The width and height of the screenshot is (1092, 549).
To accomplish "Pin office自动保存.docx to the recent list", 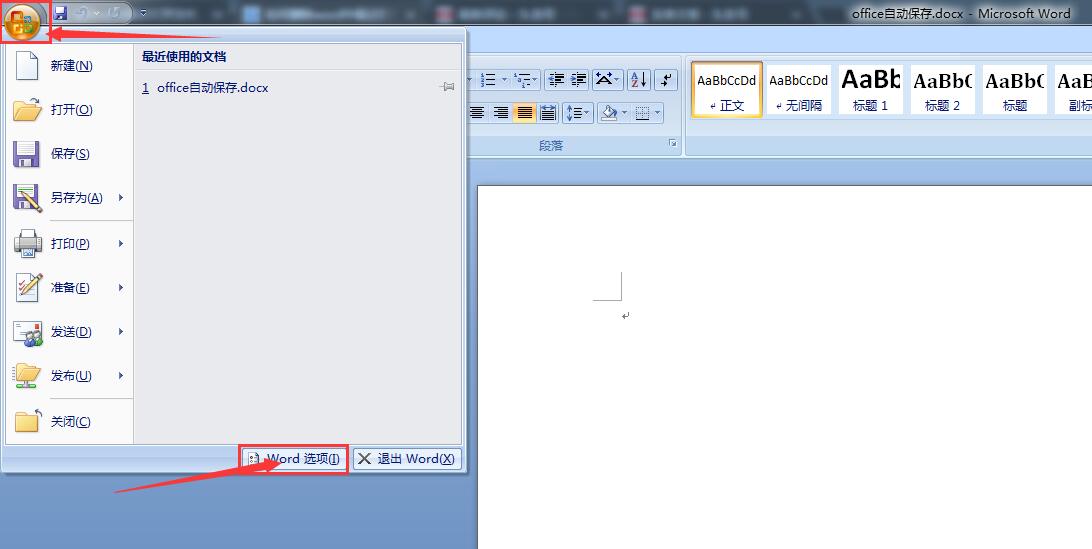I will (x=447, y=87).
